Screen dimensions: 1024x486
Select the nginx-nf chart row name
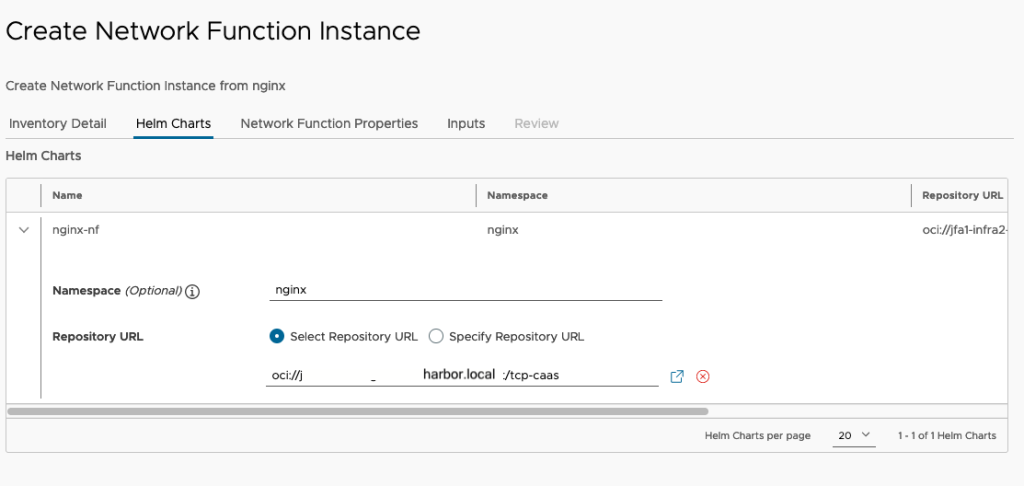[x=76, y=230]
